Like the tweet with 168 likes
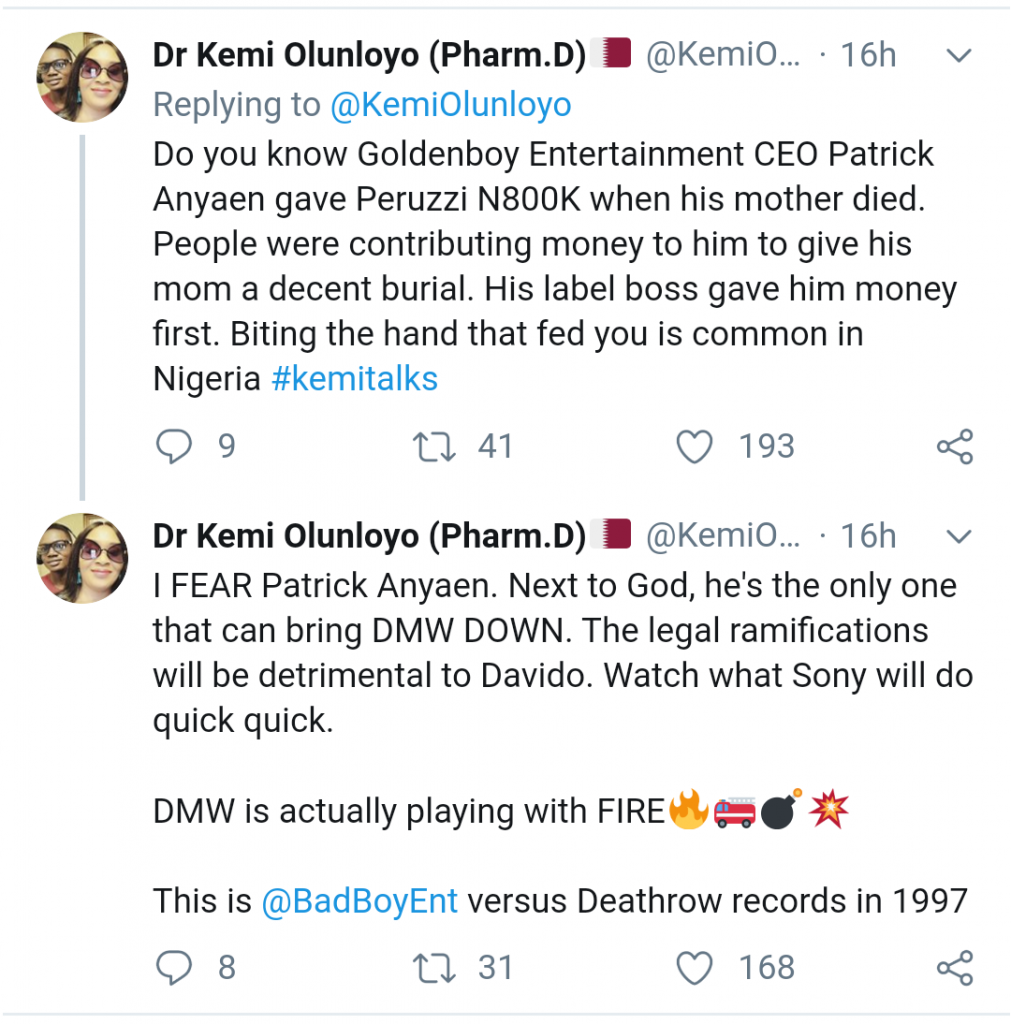 695,967
